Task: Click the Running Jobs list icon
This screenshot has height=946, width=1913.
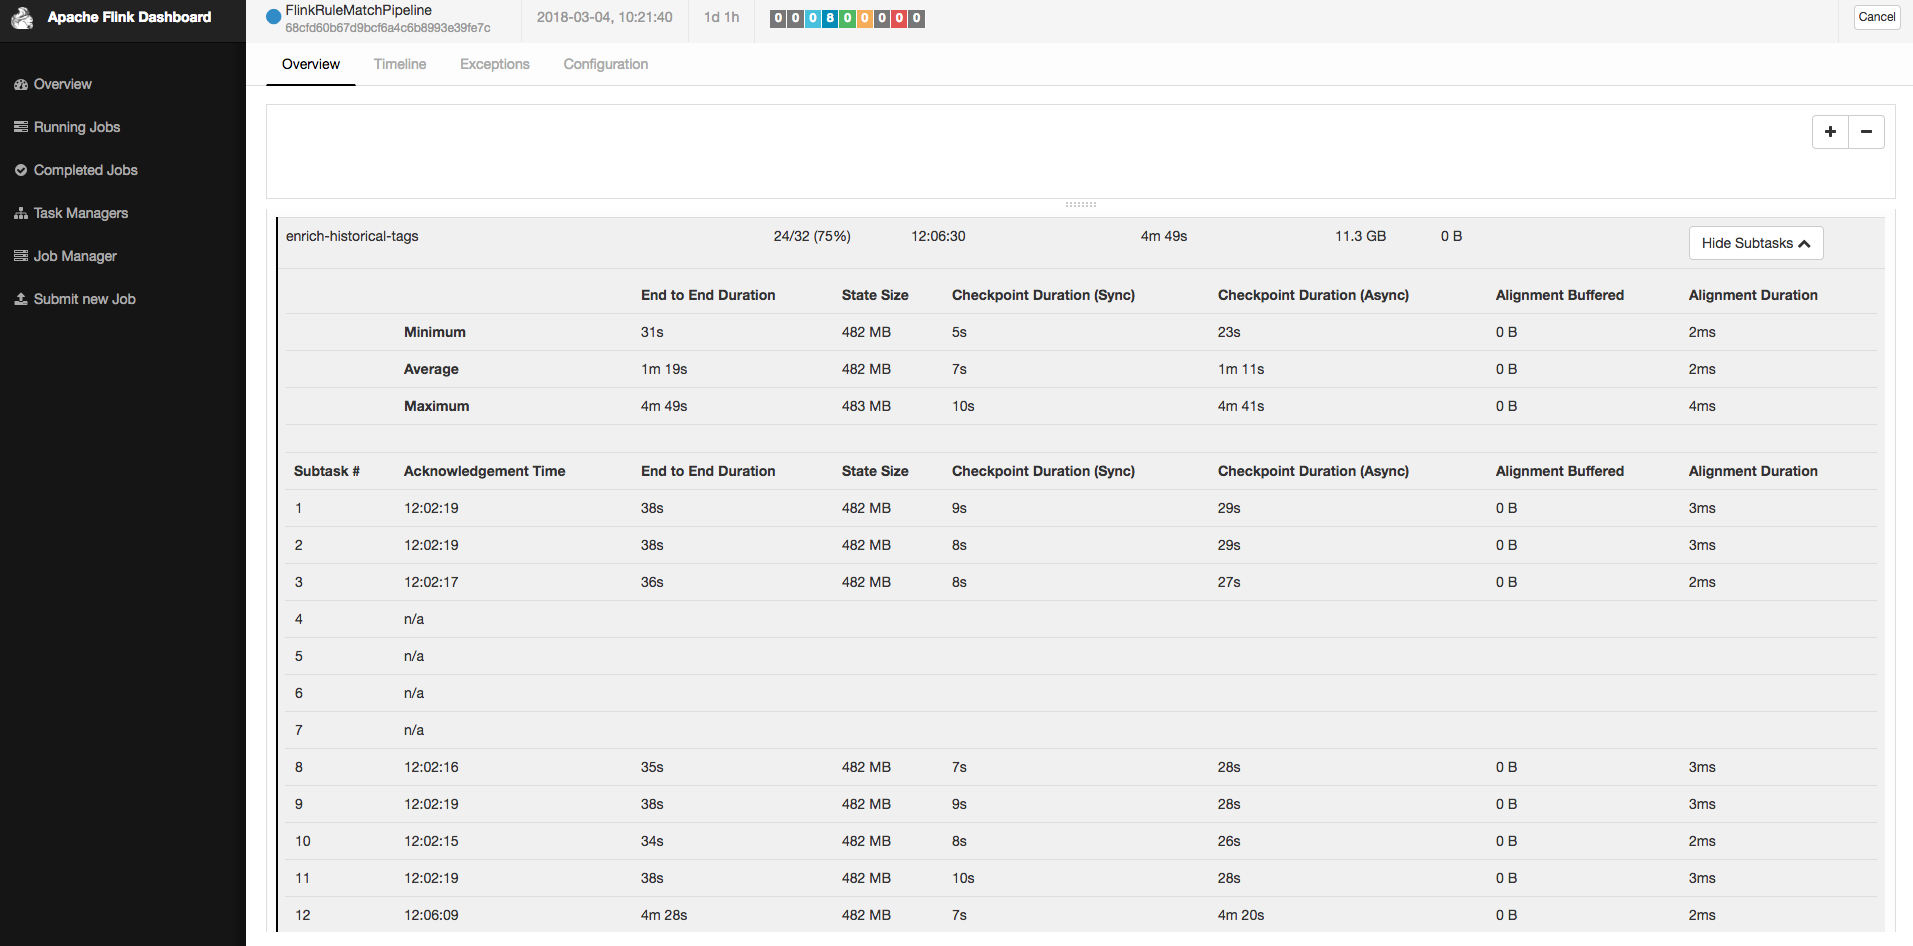Action: tap(21, 127)
